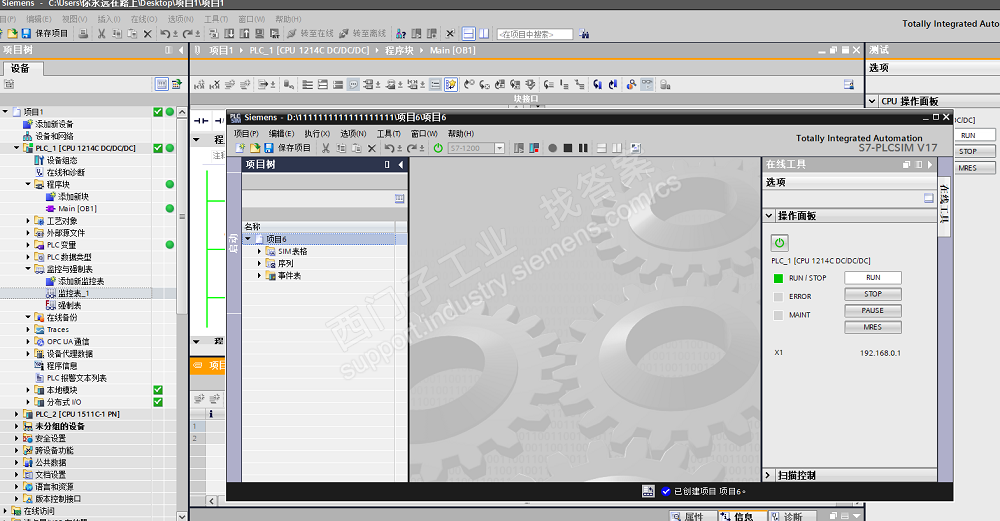Screen dimensions: 1000x521
Task: Click the PAUSE button in PLCSIM
Action: pos(872,311)
